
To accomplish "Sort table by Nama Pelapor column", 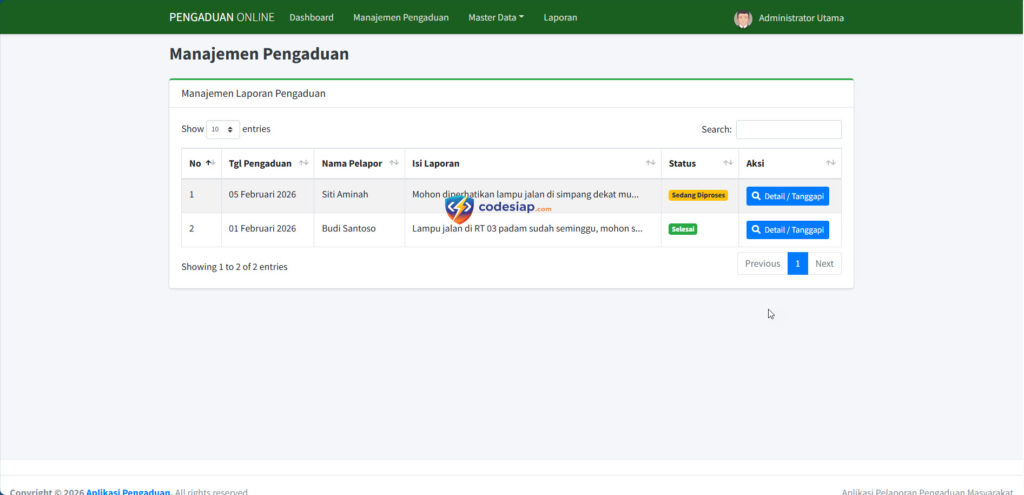I will coord(394,163).
